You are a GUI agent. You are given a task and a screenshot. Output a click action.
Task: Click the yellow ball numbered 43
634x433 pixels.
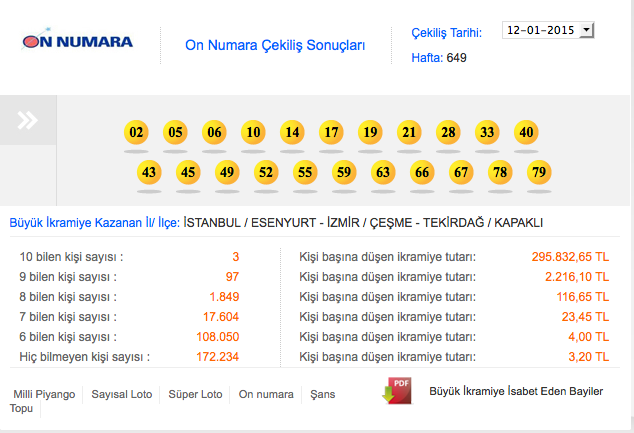point(149,172)
